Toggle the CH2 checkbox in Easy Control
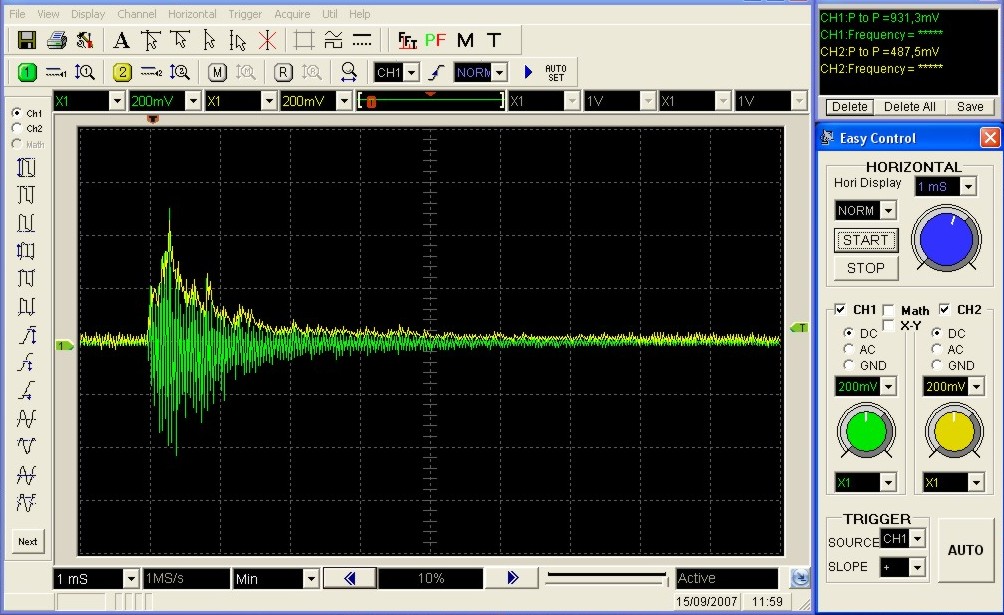 pyautogui.click(x=944, y=309)
